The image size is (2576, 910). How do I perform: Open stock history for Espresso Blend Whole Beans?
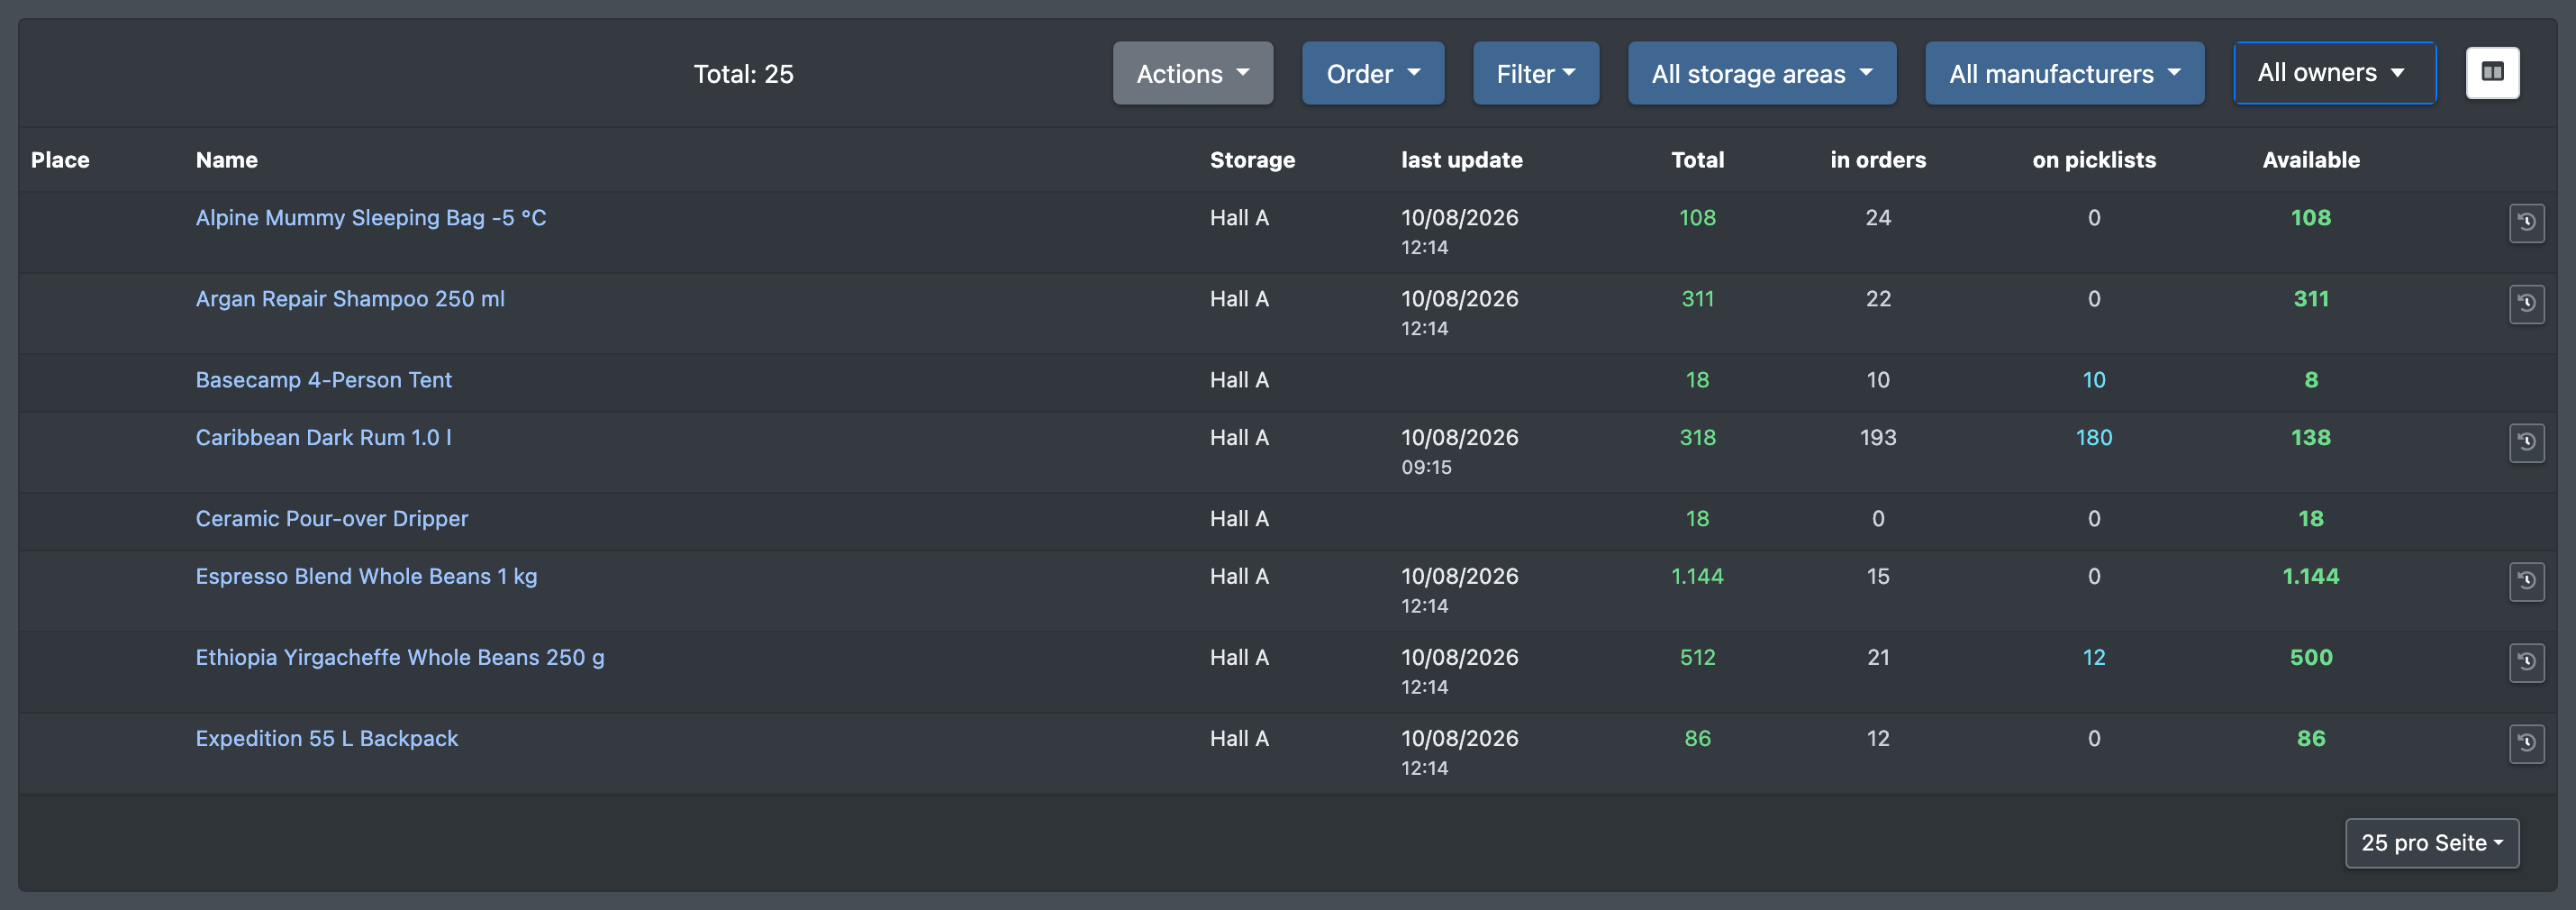[2526, 581]
